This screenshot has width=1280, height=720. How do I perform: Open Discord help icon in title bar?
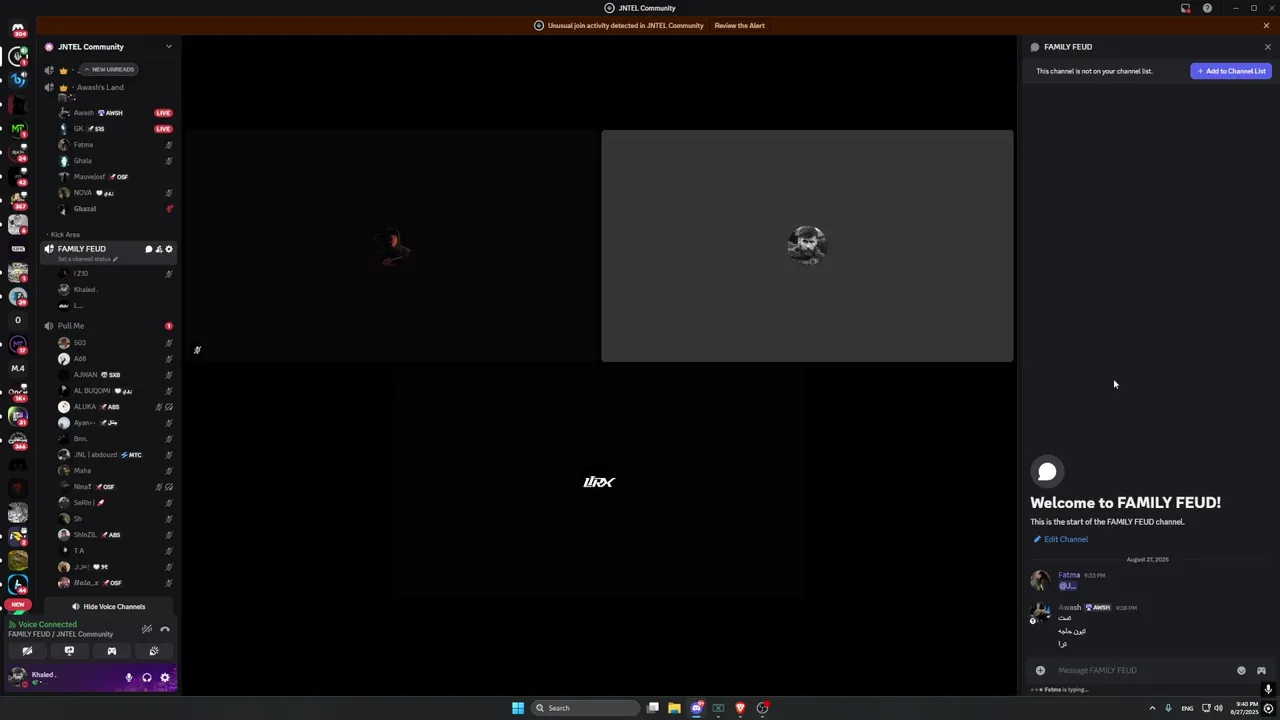click(x=1207, y=8)
